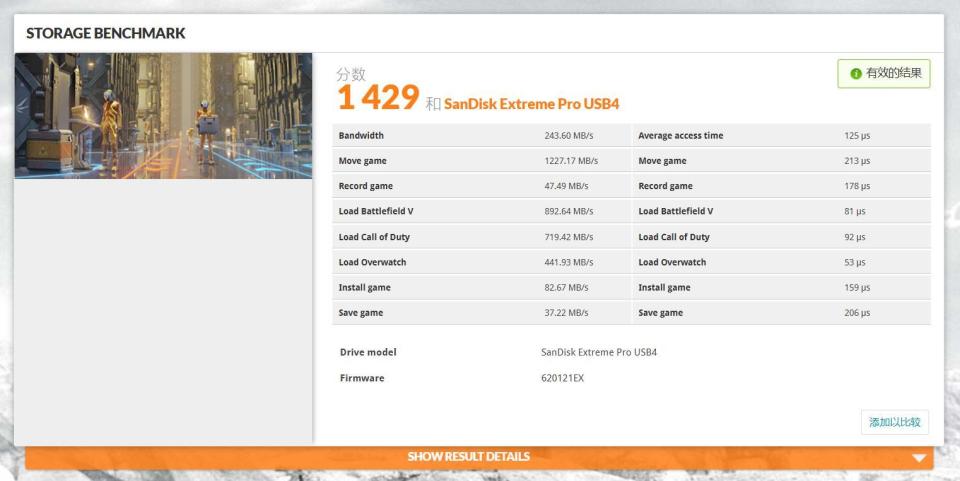Open the storage benchmark scene thumbnail
The image size is (960, 481).
163,116
